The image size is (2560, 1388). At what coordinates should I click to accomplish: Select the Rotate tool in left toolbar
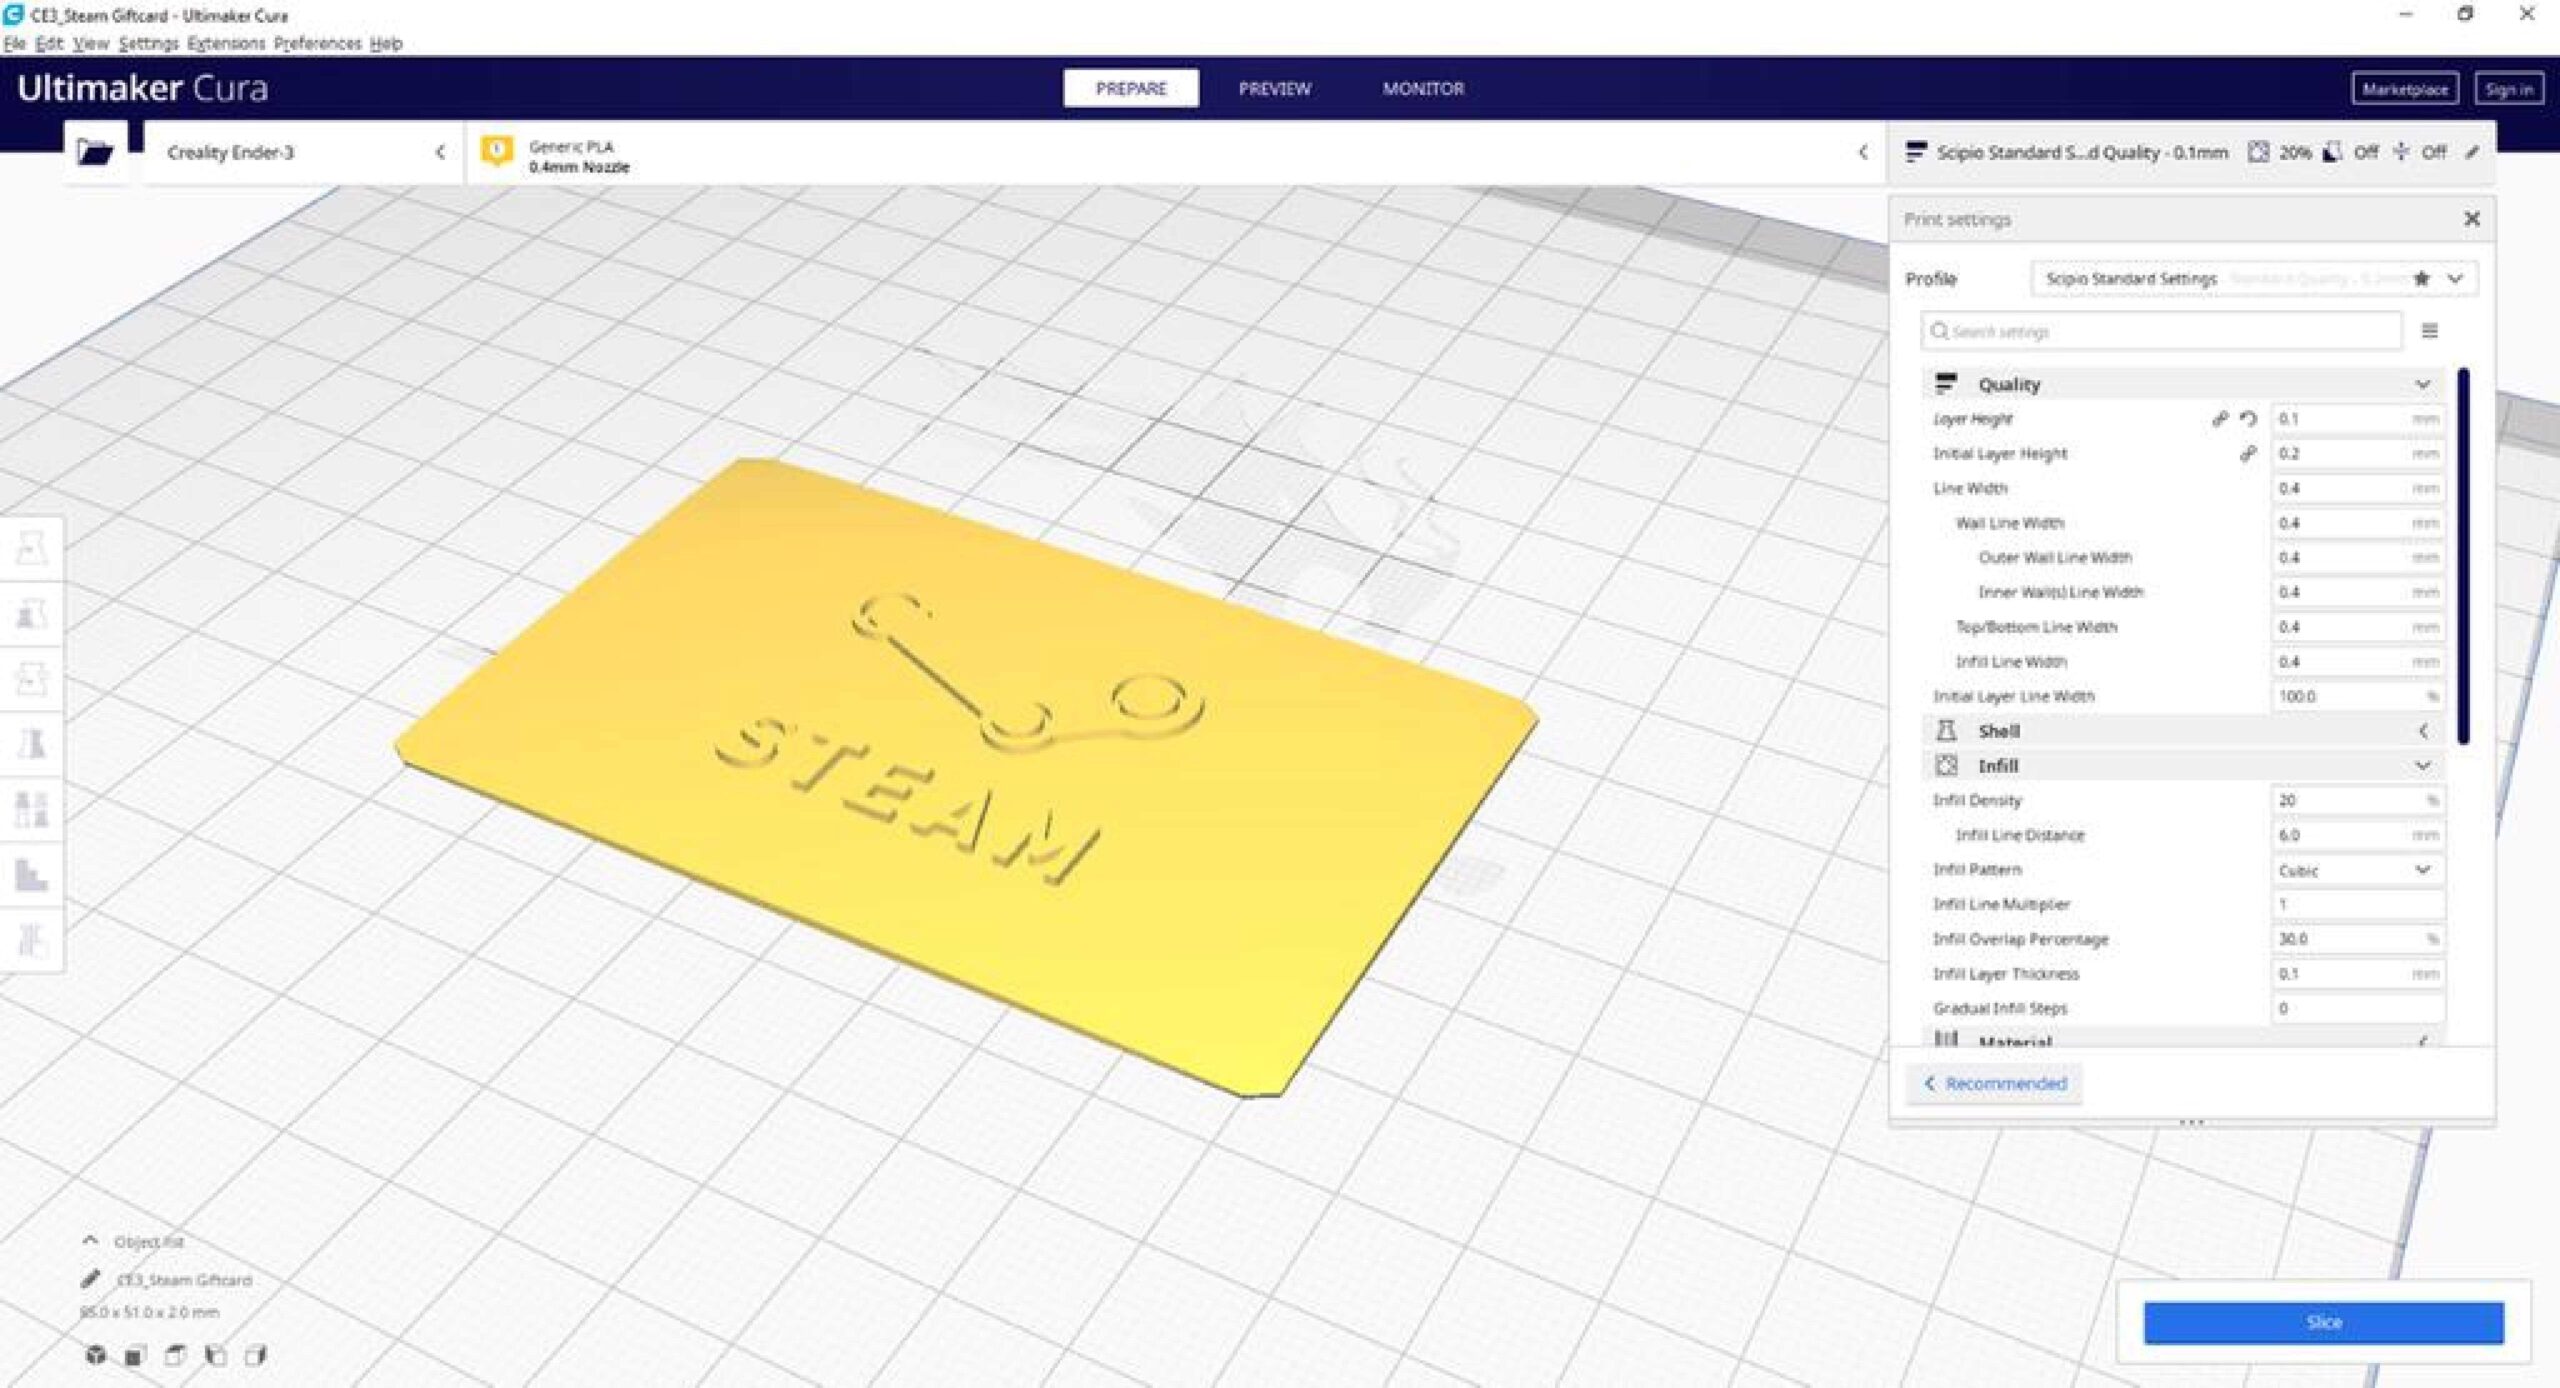point(31,678)
